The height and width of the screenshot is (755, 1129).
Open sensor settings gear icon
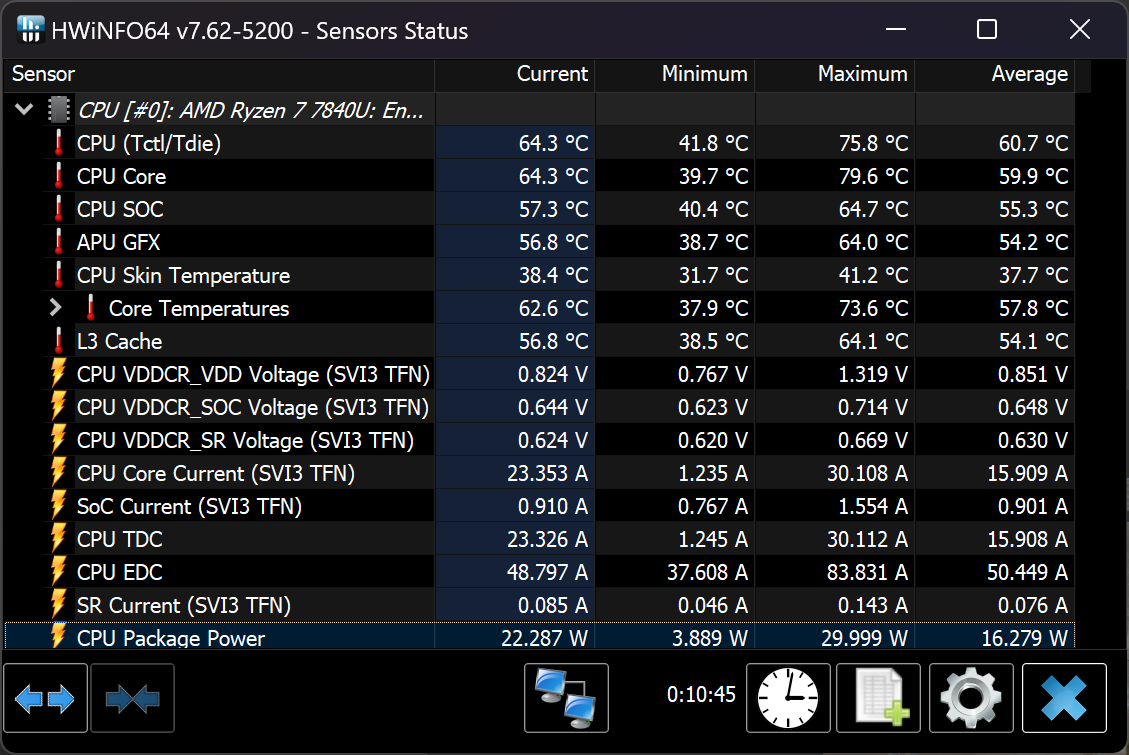click(971, 697)
